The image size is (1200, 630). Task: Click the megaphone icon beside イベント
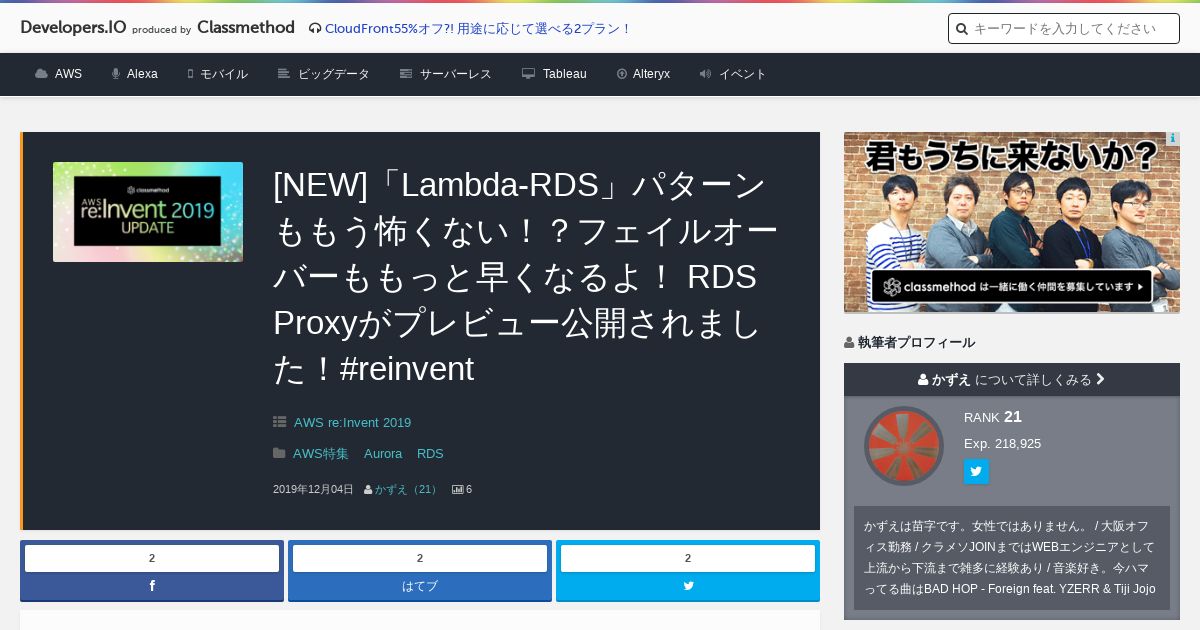tap(706, 74)
